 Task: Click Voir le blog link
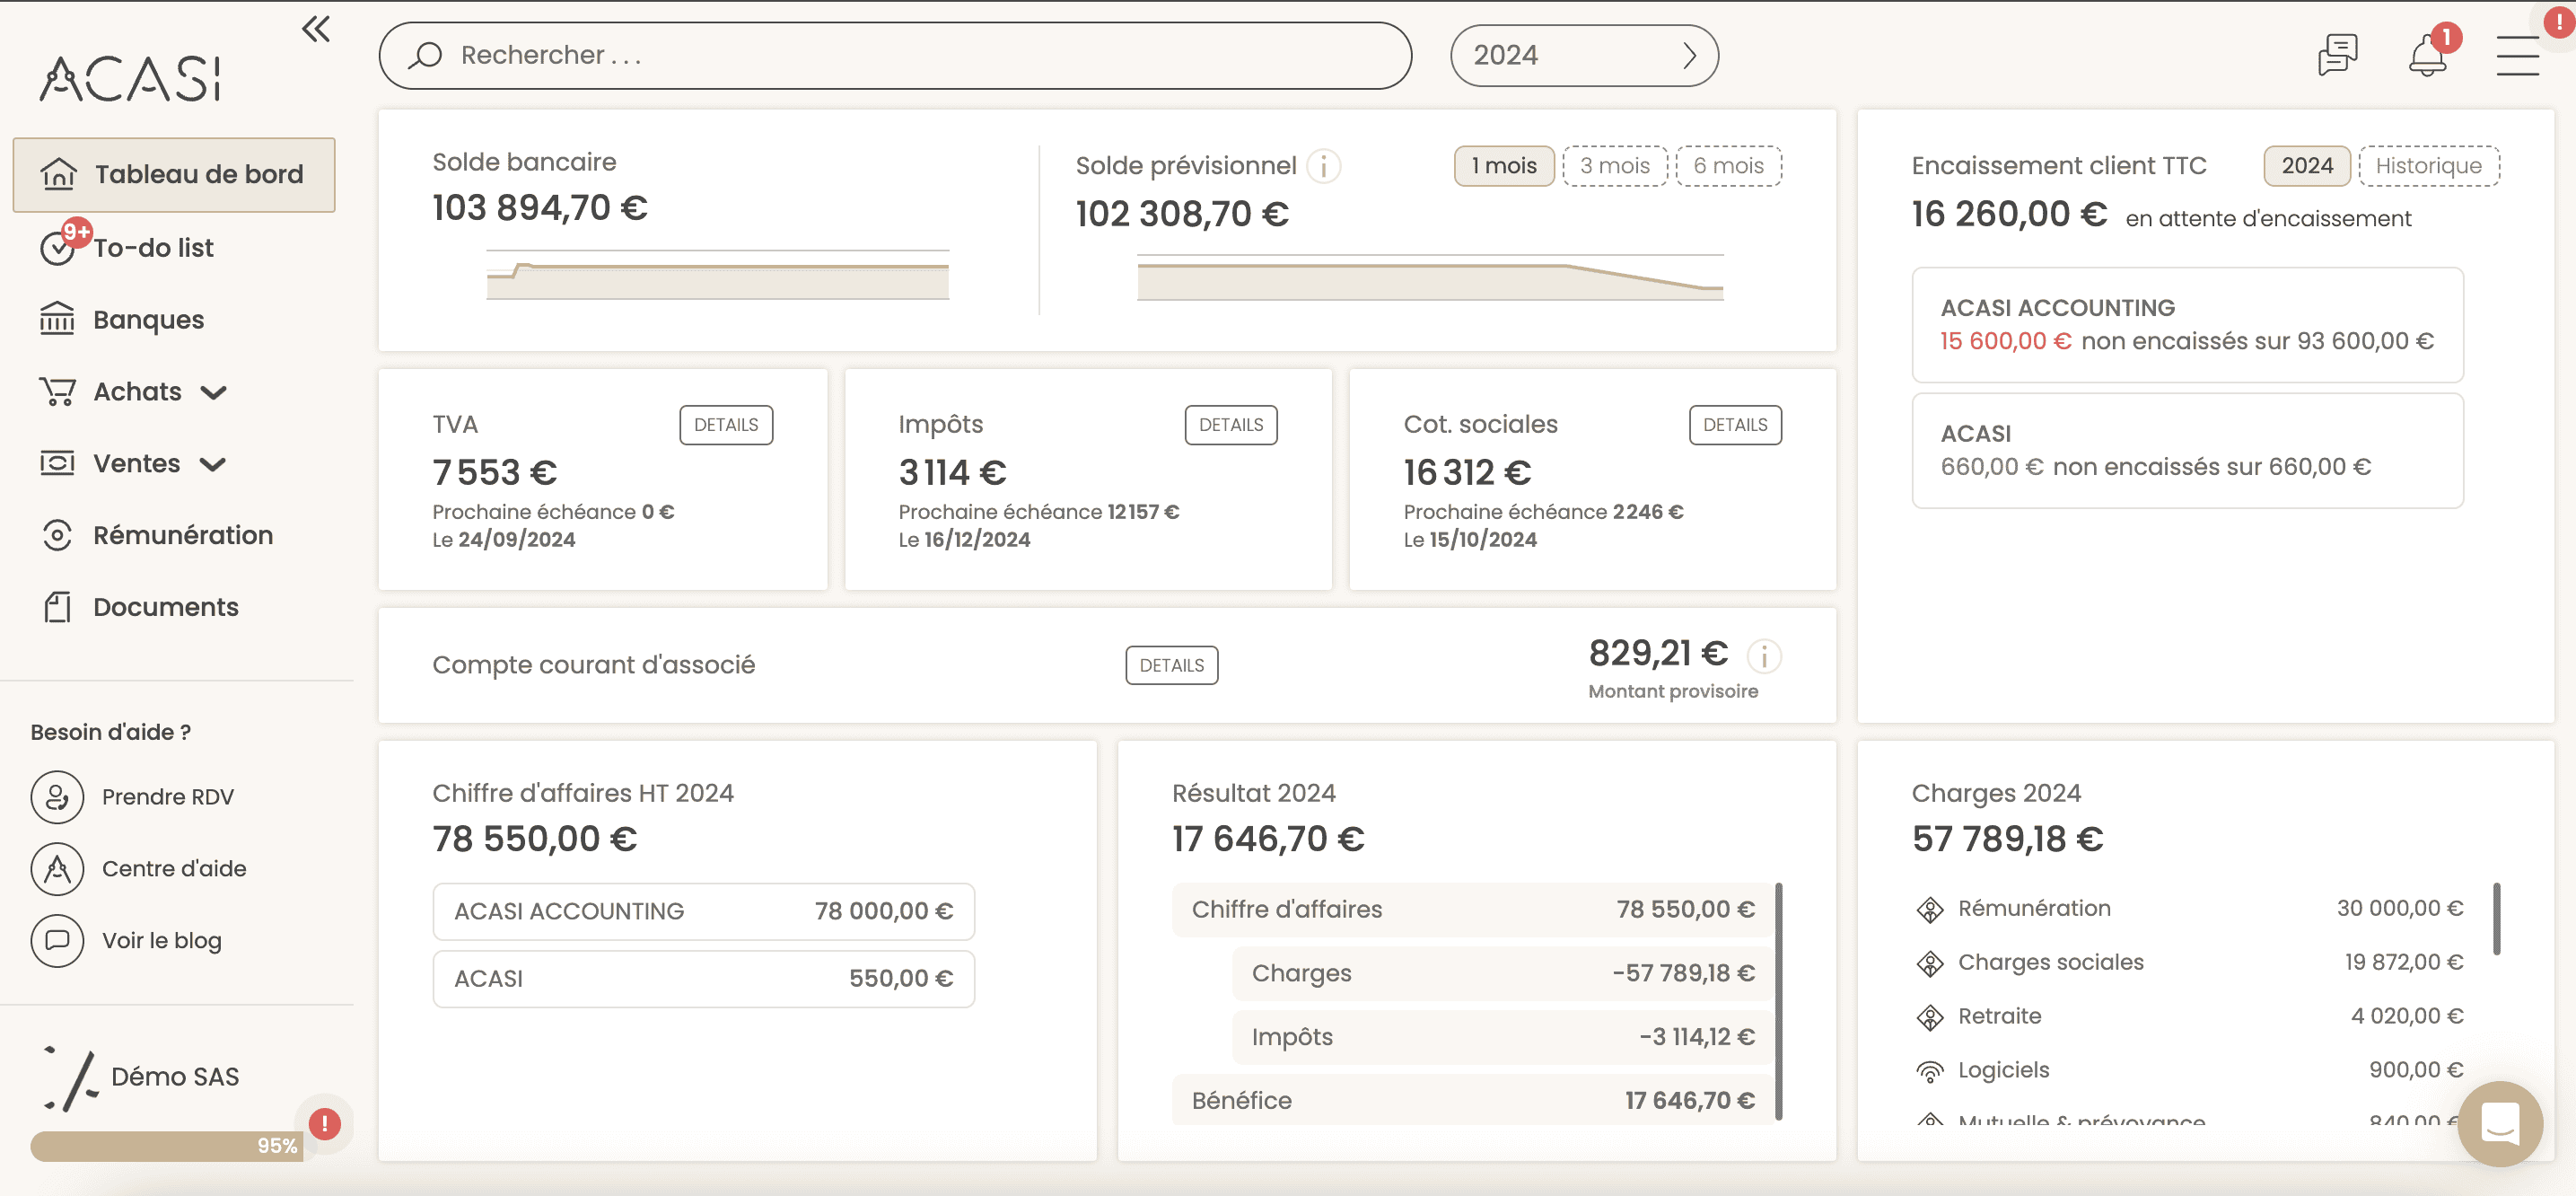point(161,941)
